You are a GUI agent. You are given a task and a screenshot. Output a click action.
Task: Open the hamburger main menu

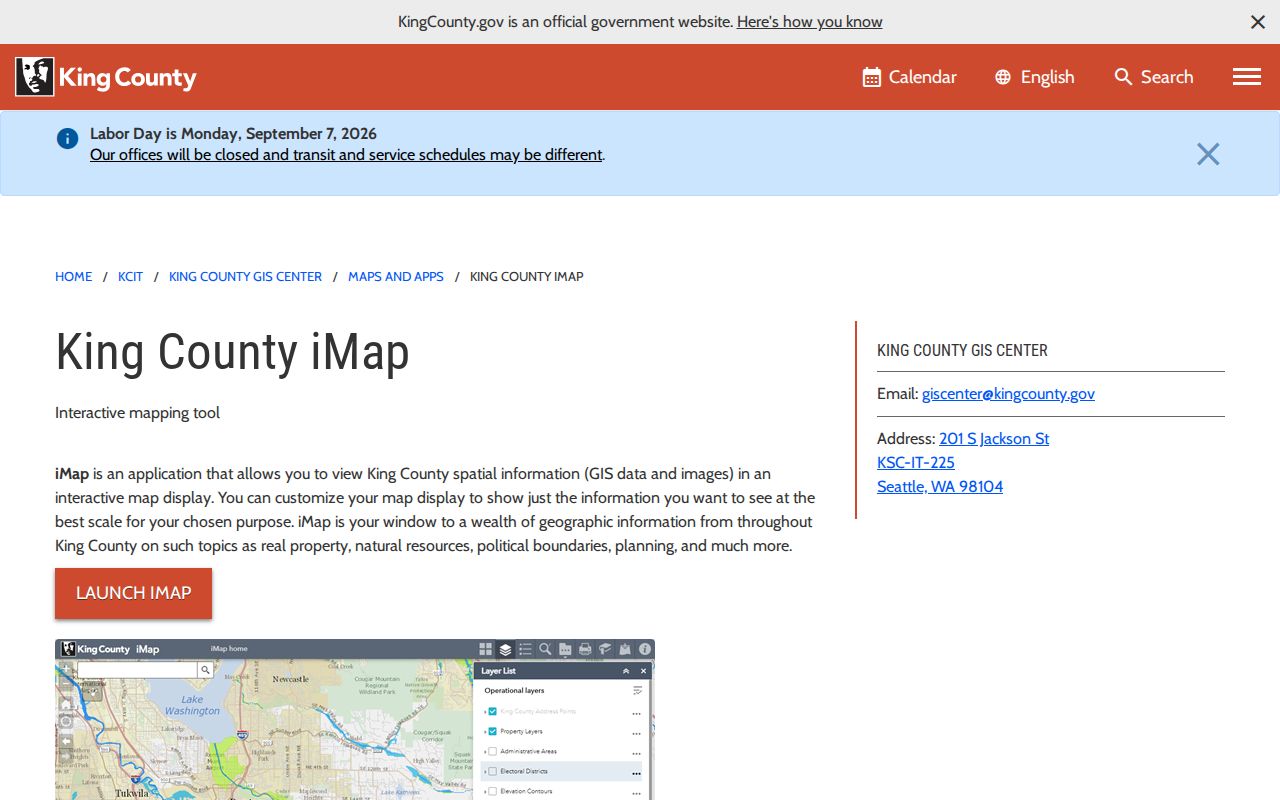[1246, 77]
